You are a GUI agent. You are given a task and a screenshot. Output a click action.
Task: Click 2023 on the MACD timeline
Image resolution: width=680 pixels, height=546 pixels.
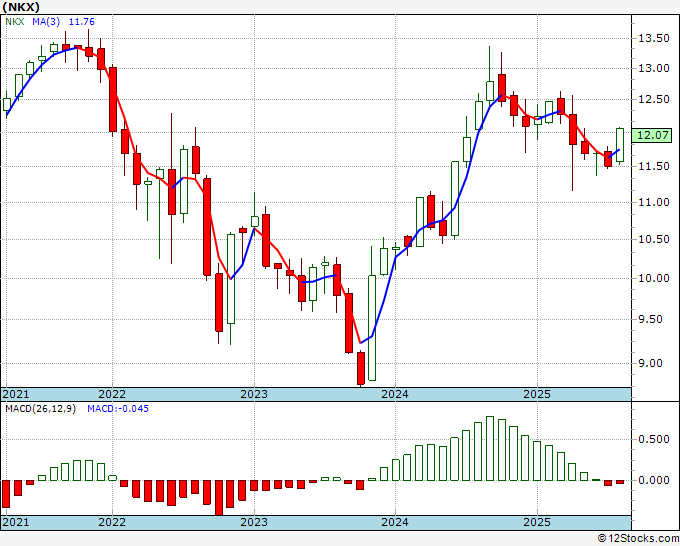point(254,522)
